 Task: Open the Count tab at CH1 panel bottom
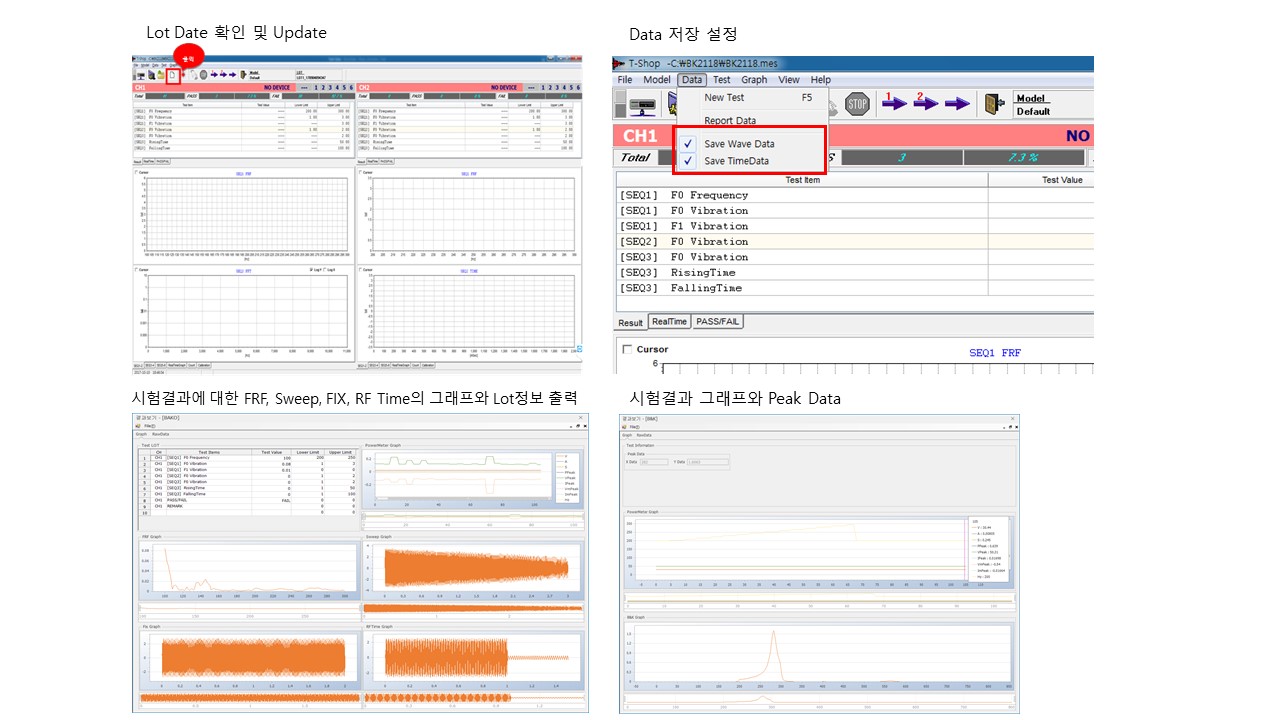[x=190, y=365]
